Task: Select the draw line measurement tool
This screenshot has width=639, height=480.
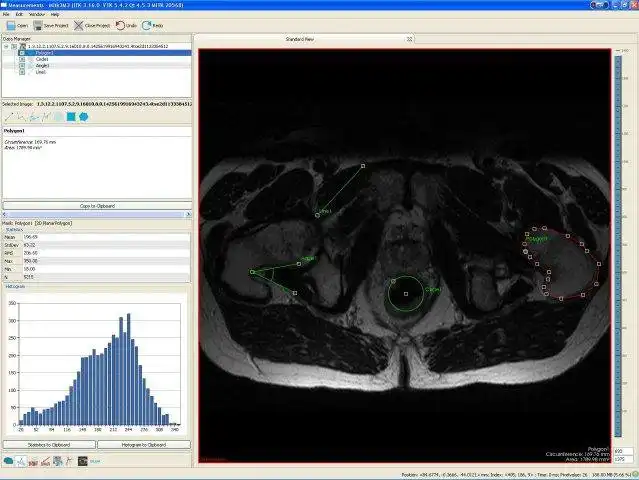Action: click(9, 117)
